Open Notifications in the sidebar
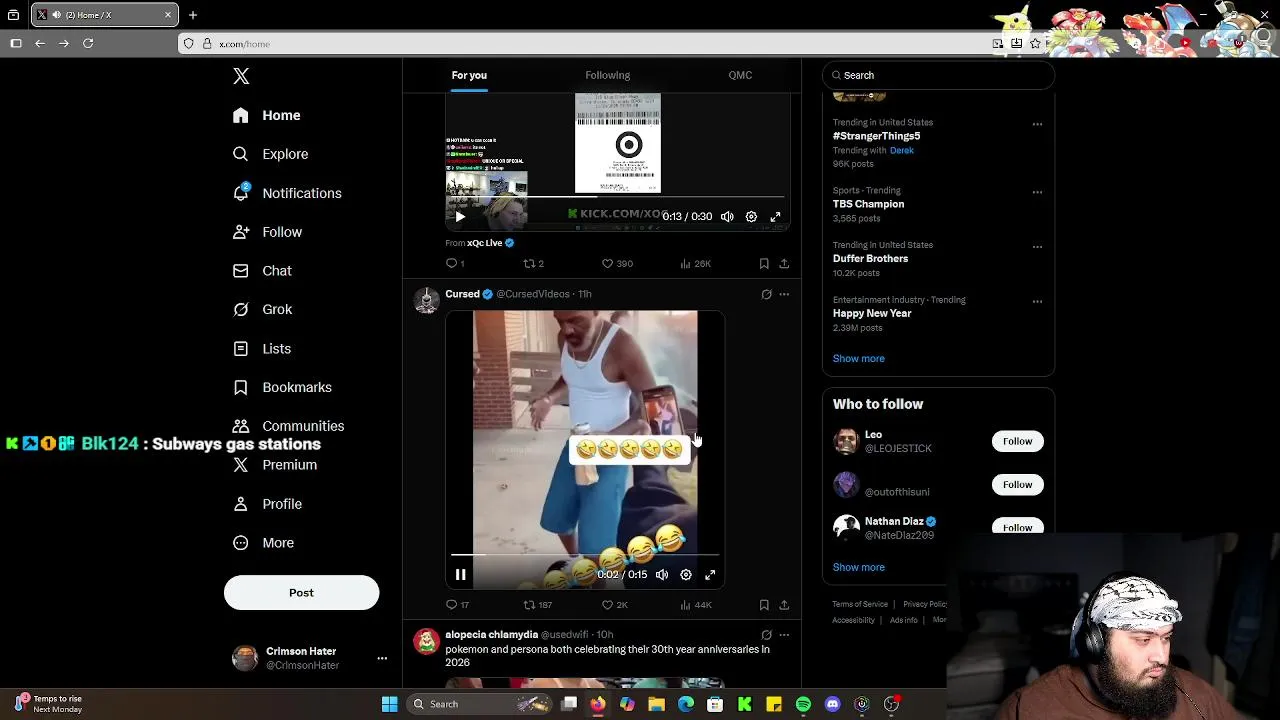The height and width of the screenshot is (720, 1280). tap(287, 193)
